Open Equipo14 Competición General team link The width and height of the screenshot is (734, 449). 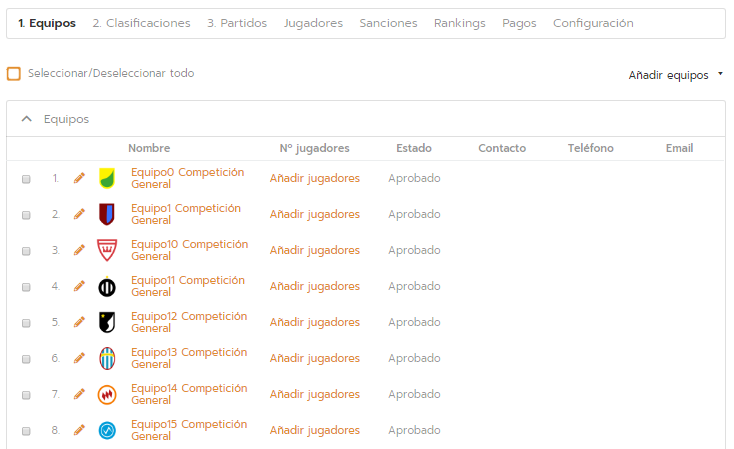pos(189,394)
